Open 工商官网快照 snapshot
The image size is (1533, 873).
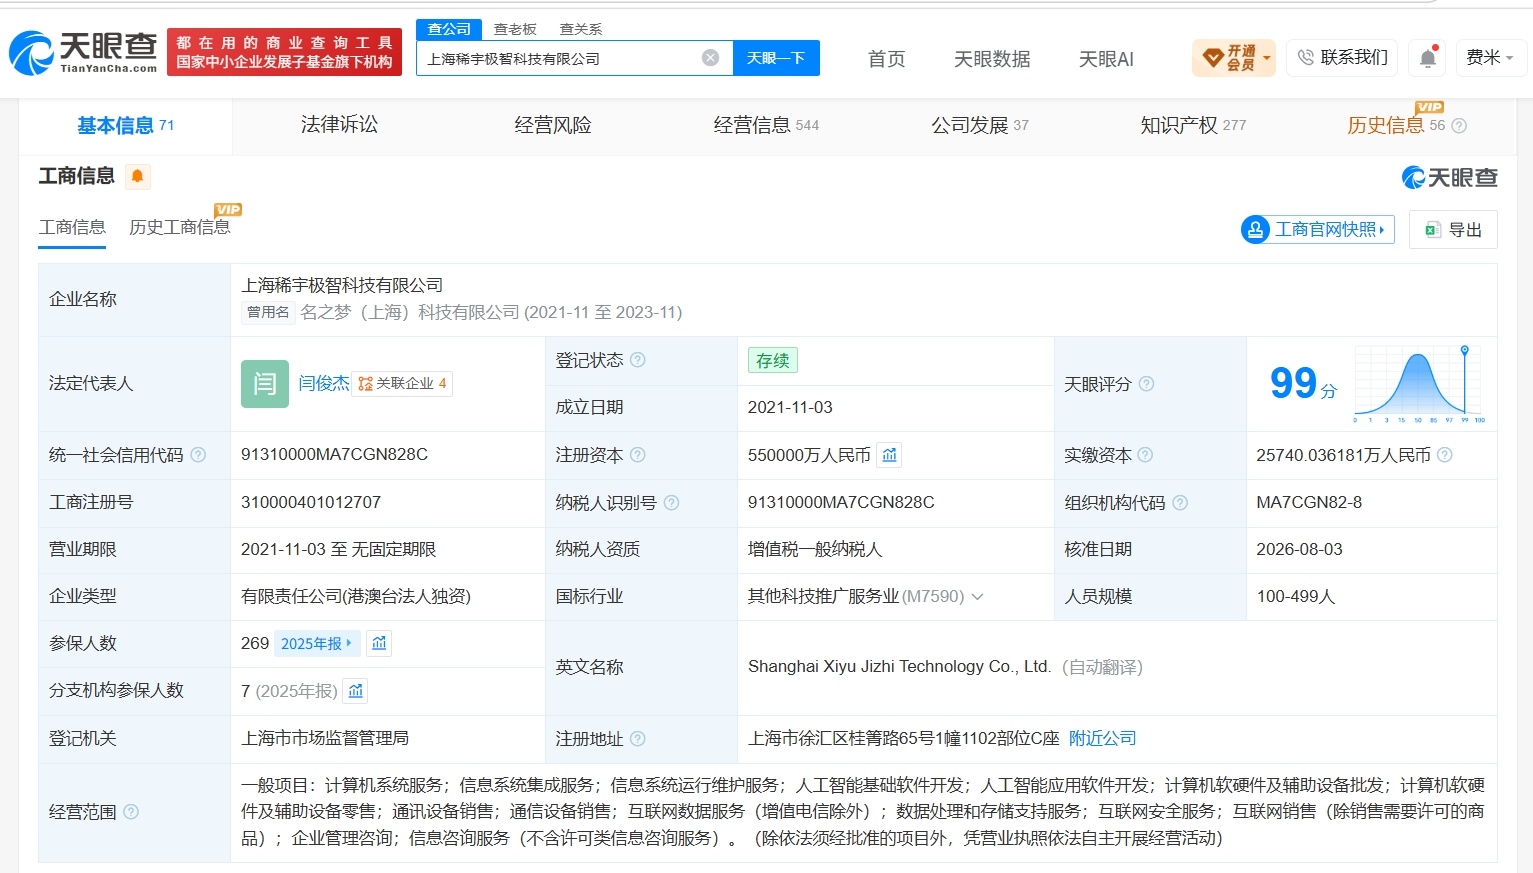(1317, 230)
